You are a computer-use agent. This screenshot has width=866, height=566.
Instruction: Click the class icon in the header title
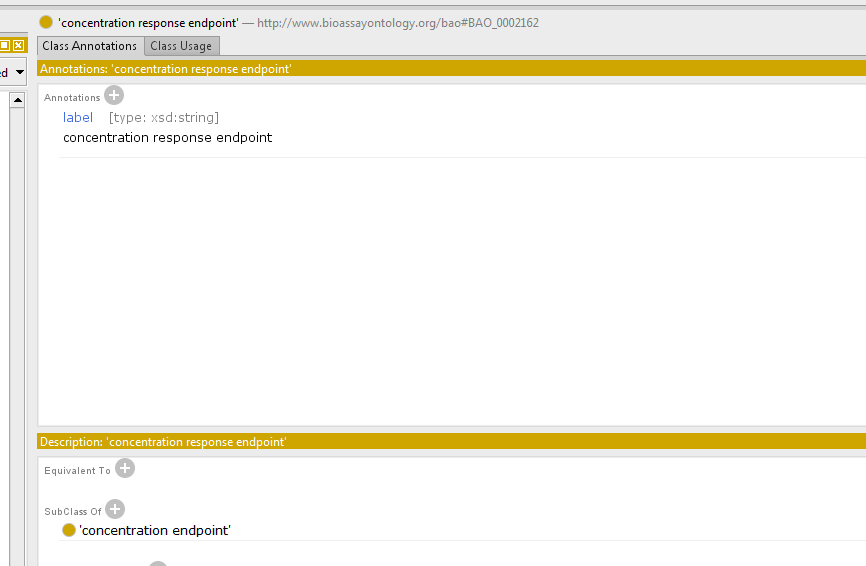coord(46,22)
